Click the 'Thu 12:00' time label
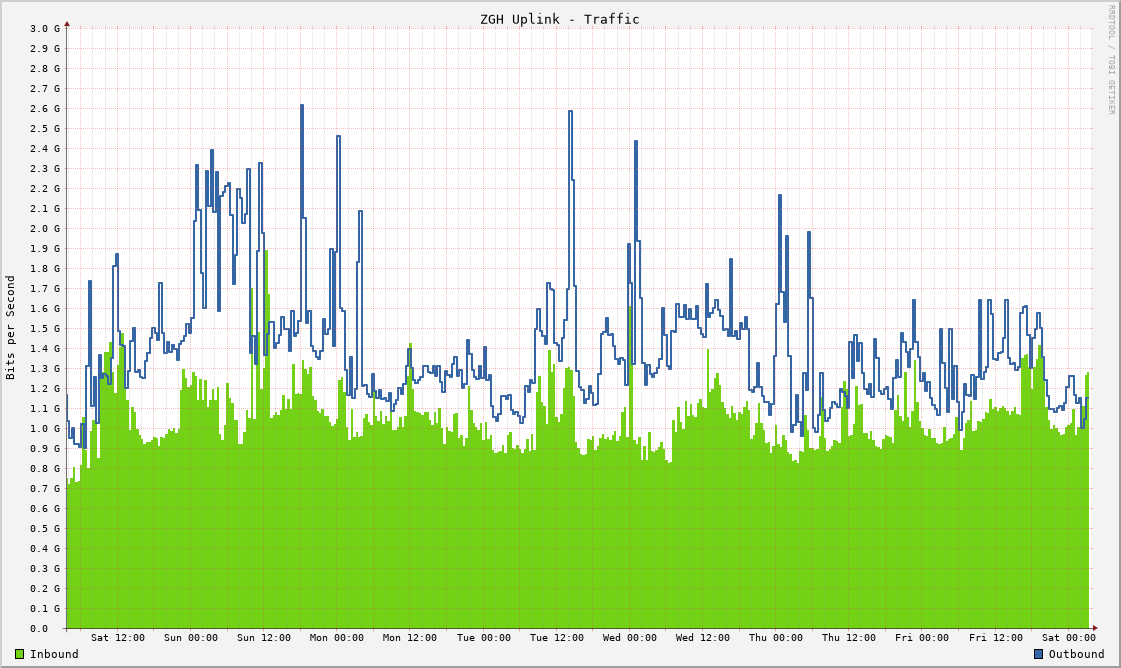 [x=849, y=637]
